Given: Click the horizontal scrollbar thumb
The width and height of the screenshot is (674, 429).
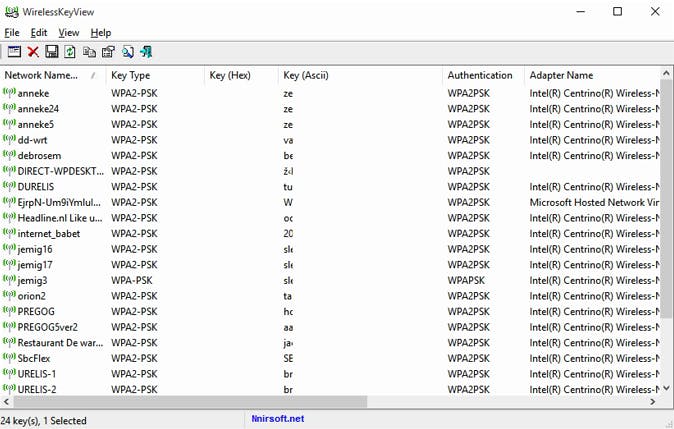Looking at the screenshot, I should [x=190, y=401].
